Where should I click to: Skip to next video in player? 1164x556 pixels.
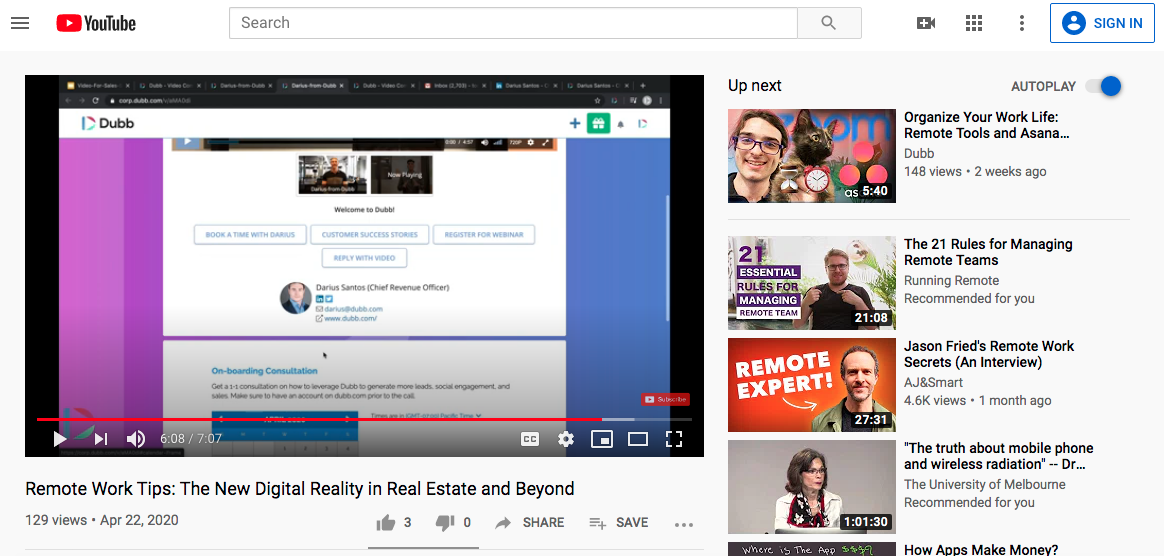[x=101, y=439]
